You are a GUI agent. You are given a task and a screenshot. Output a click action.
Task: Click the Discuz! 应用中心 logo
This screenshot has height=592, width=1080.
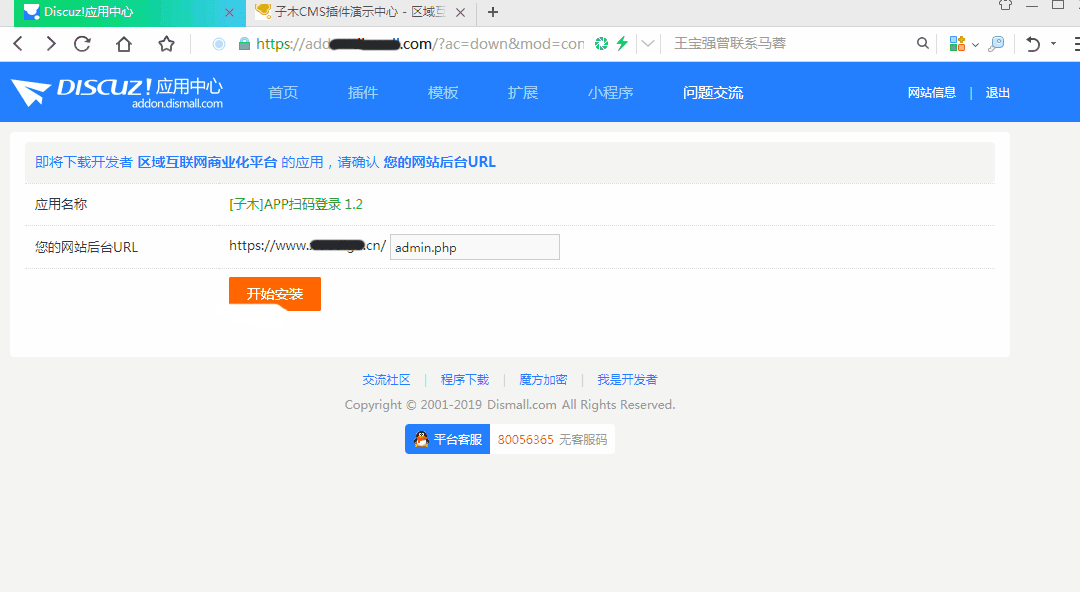coord(117,92)
